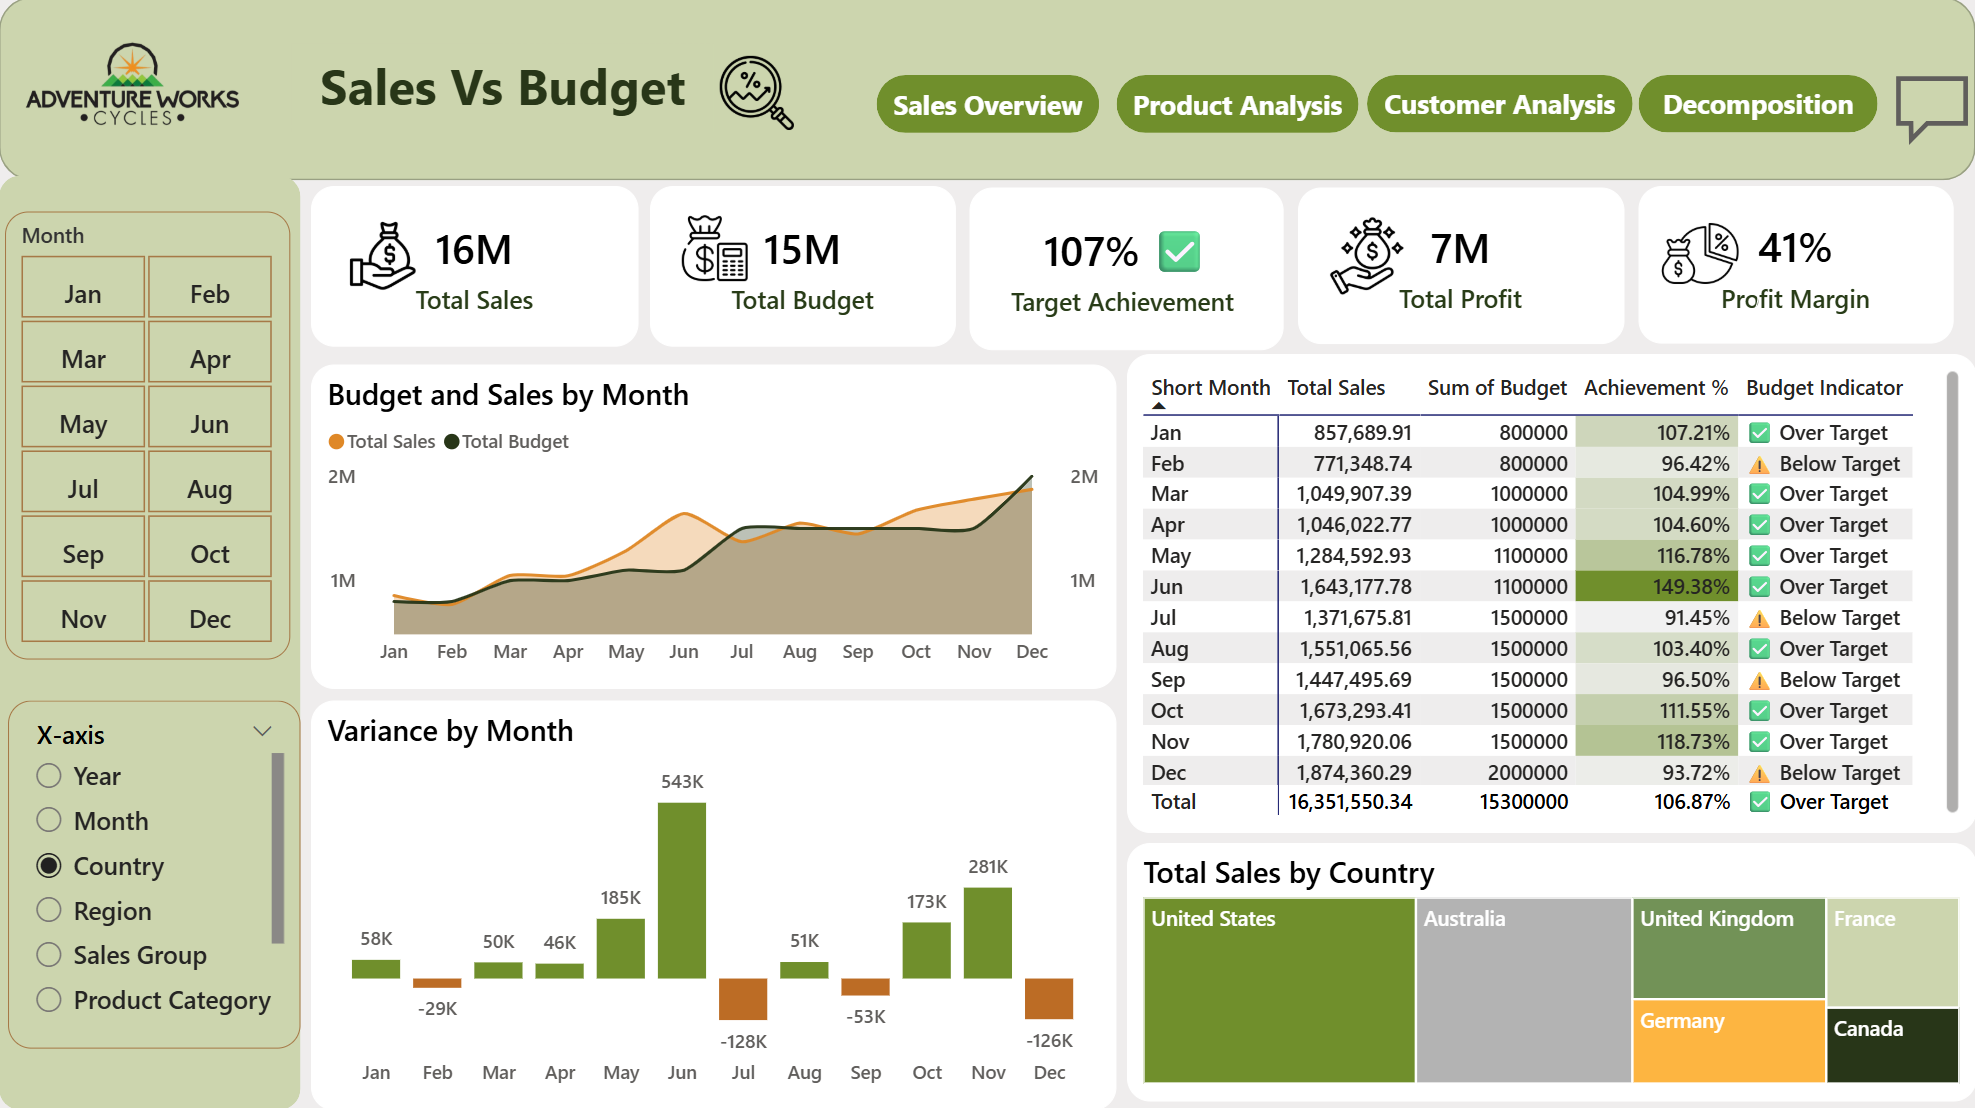Viewport: 1975px width, 1108px height.
Task: Click the table vertical scrollbar
Action: click(x=1952, y=592)
